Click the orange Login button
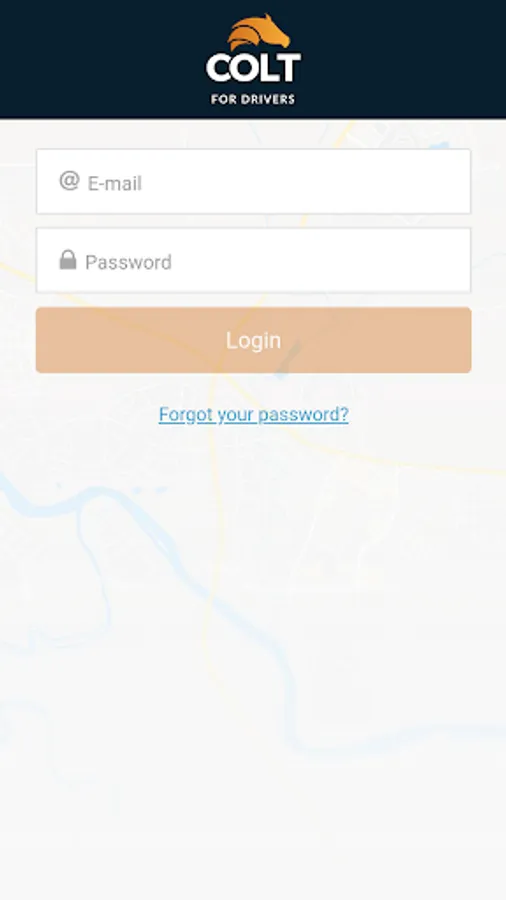This screenshot has width=506, height=900. click(254, 340)
